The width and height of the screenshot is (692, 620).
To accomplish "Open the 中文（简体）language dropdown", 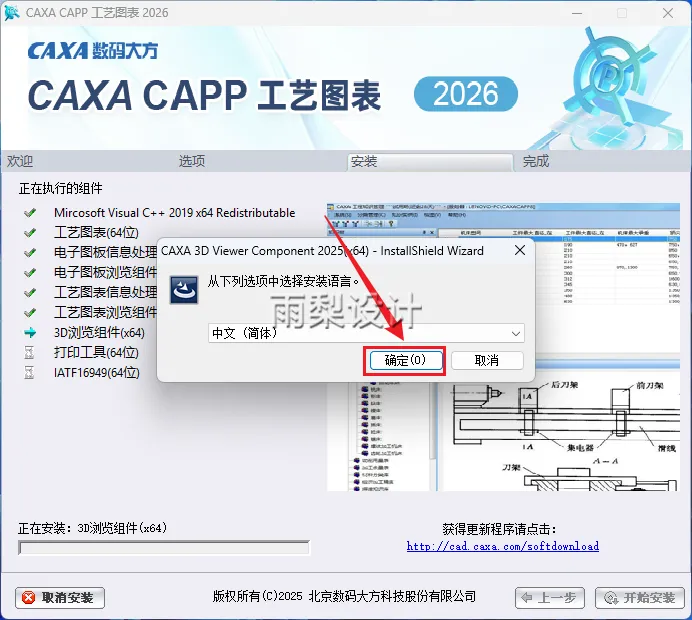I will click(x=366, y=333).
